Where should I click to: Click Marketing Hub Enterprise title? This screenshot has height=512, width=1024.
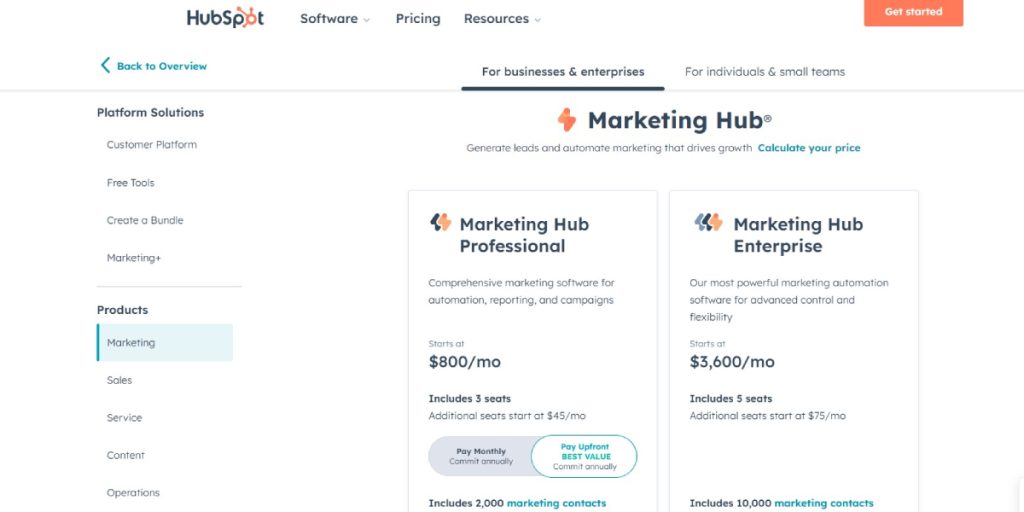point(798,235)
